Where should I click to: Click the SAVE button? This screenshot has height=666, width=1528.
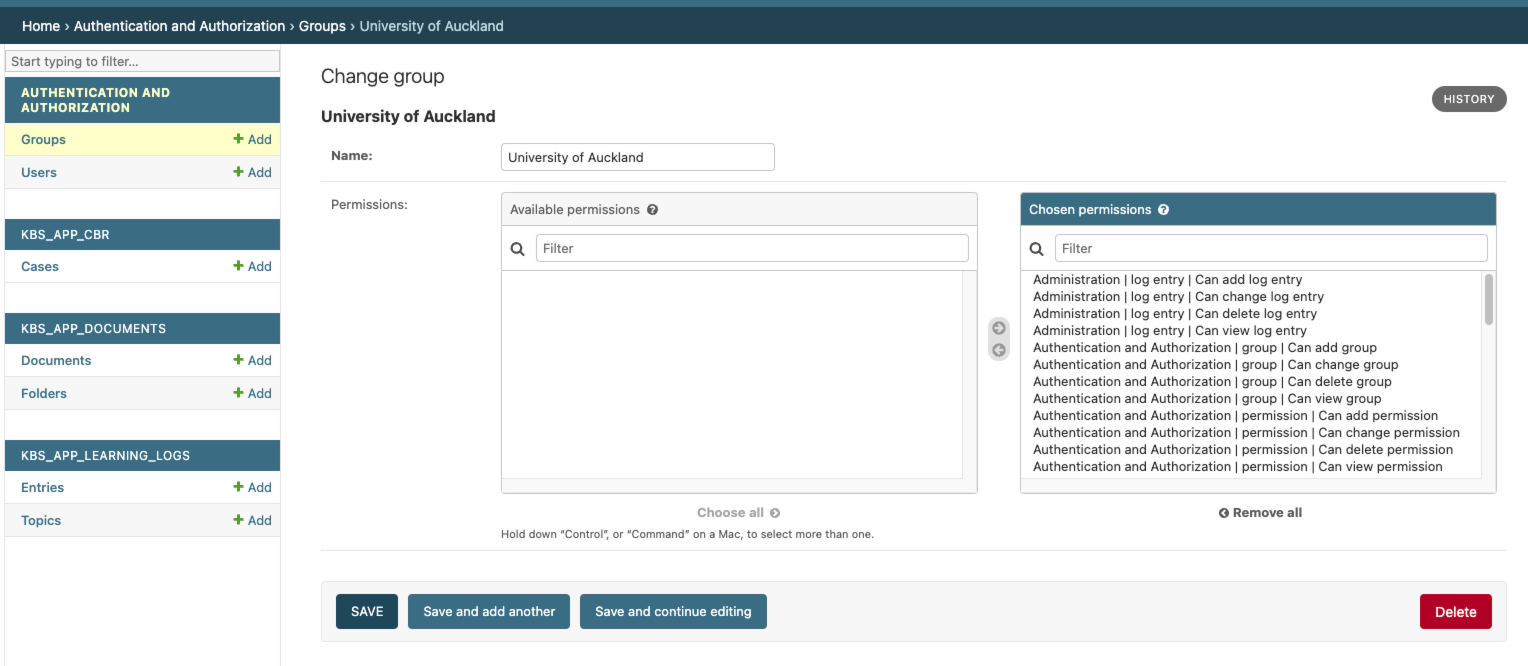pos(366,611)
